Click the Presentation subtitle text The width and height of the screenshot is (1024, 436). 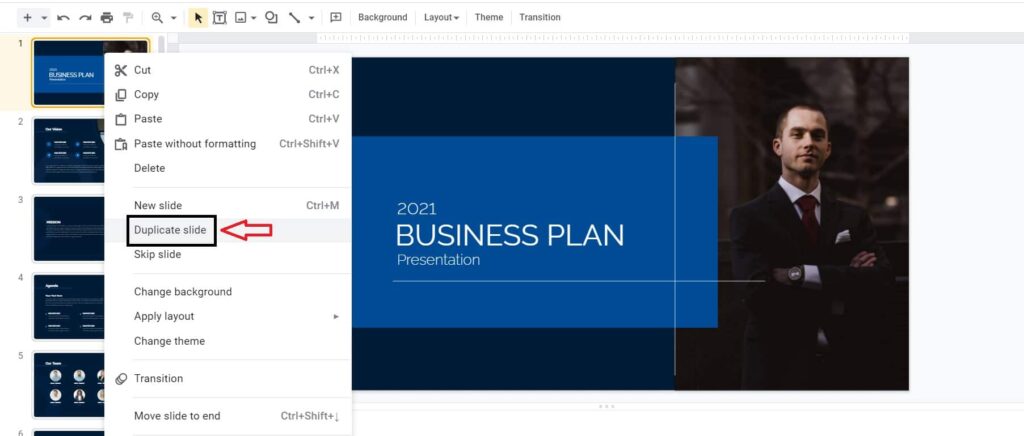tap(438, 260)
